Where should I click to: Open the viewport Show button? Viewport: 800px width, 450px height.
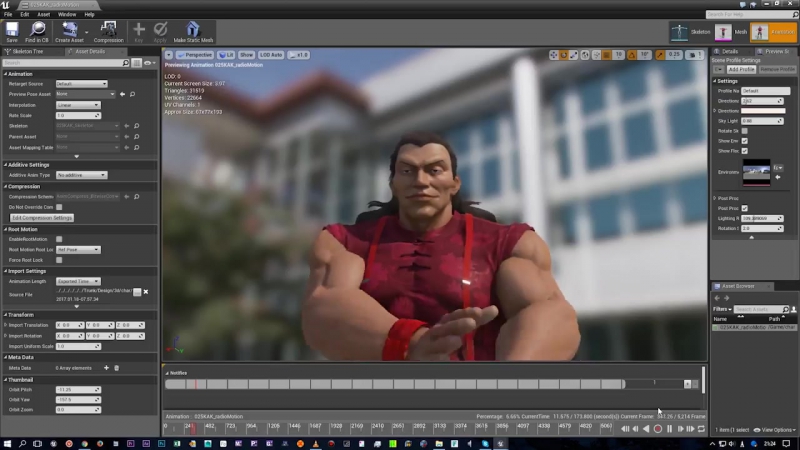click(x=246, y=55)
